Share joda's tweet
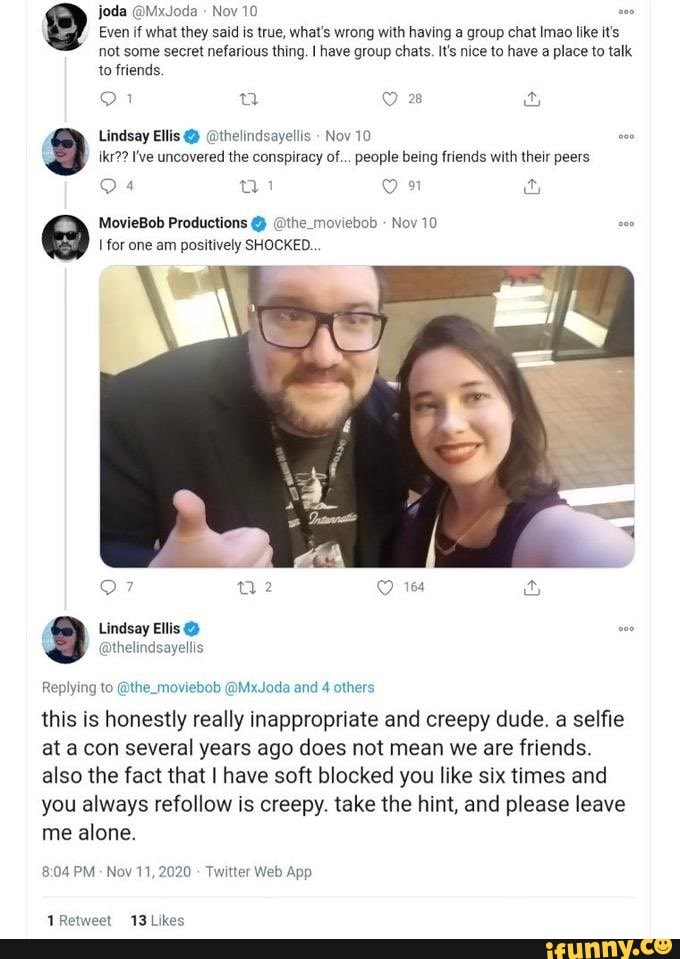Viewport: 680px width, 959px height. click(532, 99)
